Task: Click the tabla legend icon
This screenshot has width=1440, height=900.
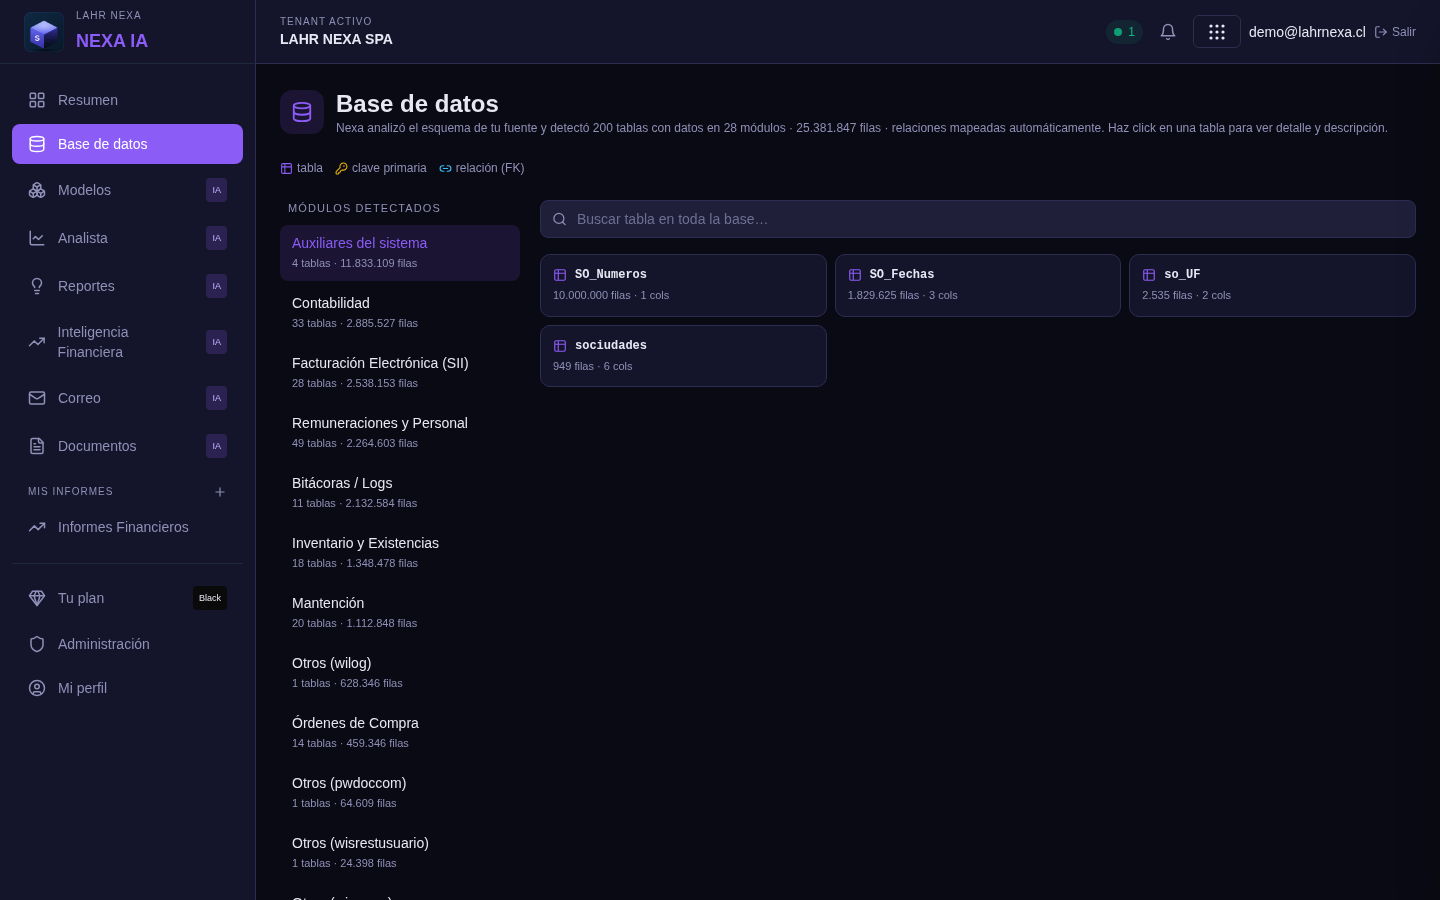Action: pyautogui.click(x=286, y=168)
